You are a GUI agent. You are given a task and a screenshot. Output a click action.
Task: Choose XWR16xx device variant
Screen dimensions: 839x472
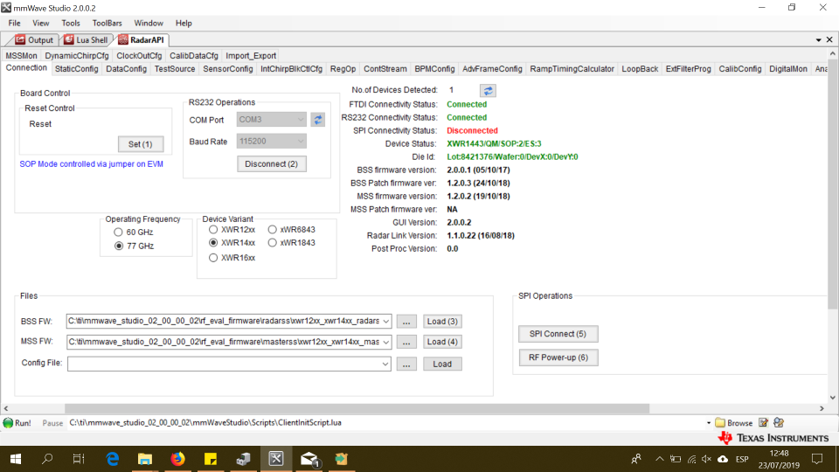[213, 257]
